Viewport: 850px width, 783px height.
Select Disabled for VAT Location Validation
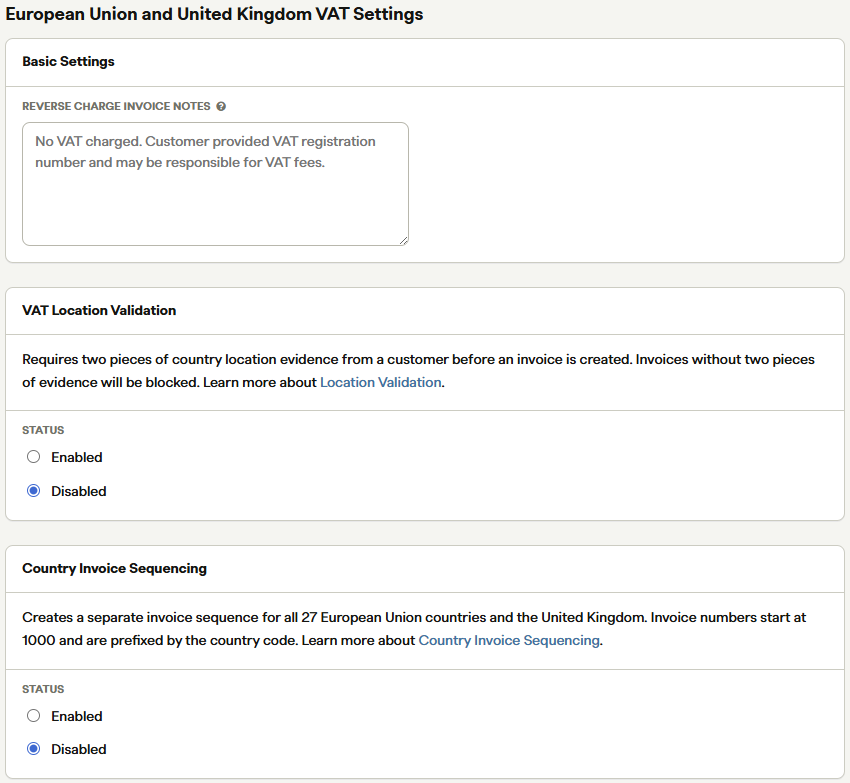point(34,491)
